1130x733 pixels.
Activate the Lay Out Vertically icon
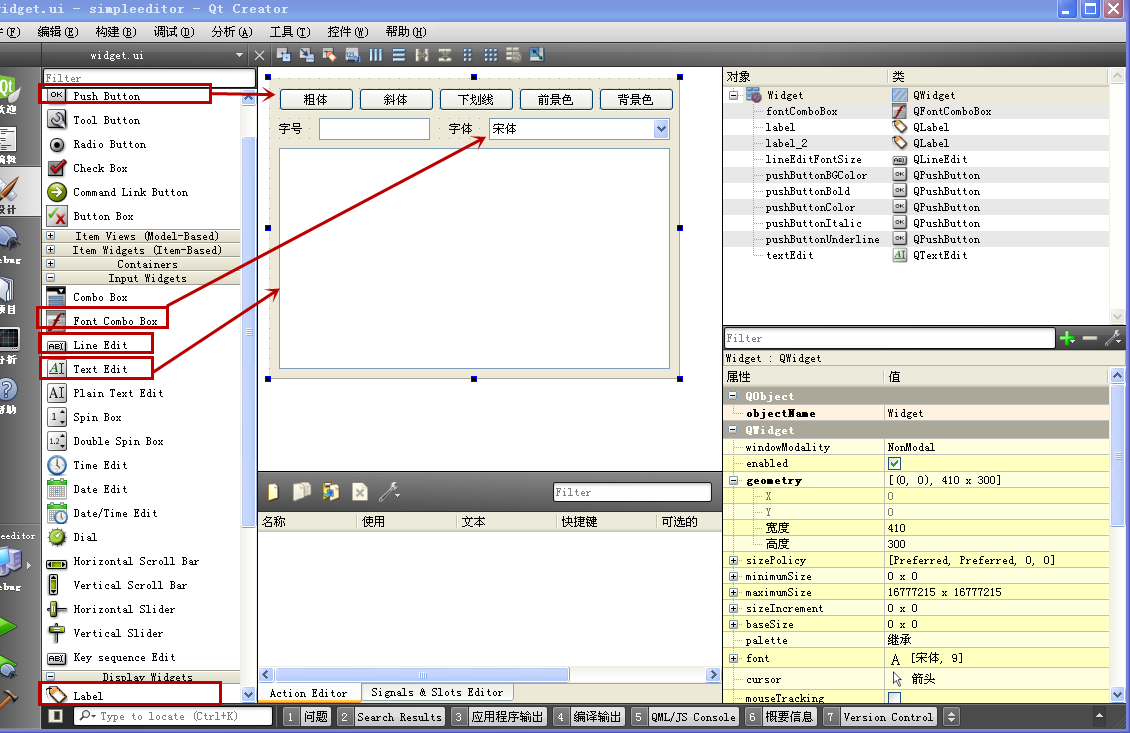[x=399, y=55]
